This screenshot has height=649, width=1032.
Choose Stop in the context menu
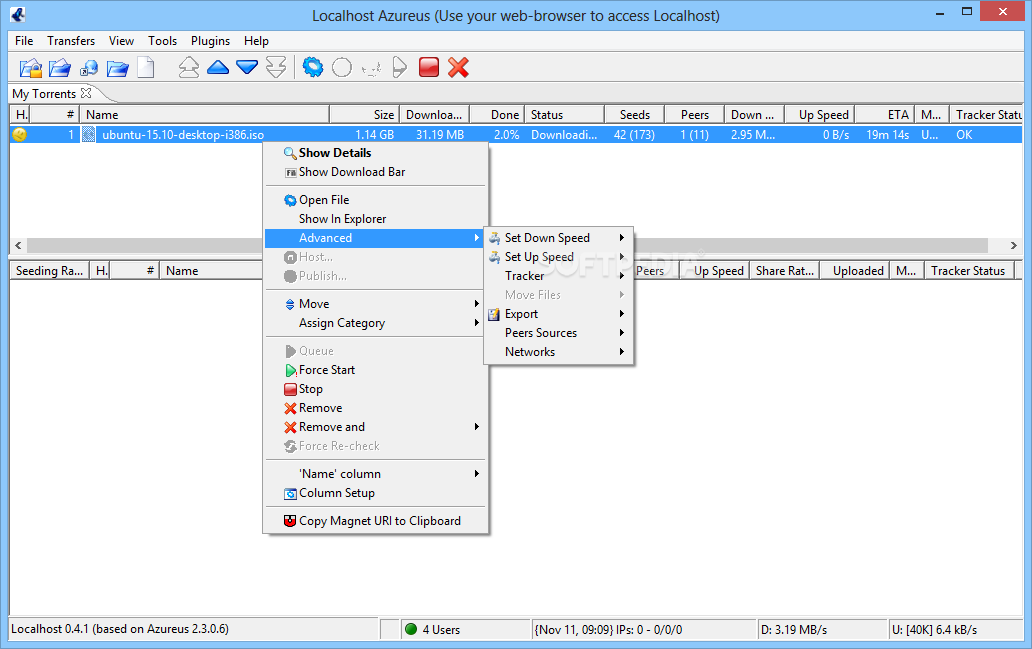[x=376, y=389]
